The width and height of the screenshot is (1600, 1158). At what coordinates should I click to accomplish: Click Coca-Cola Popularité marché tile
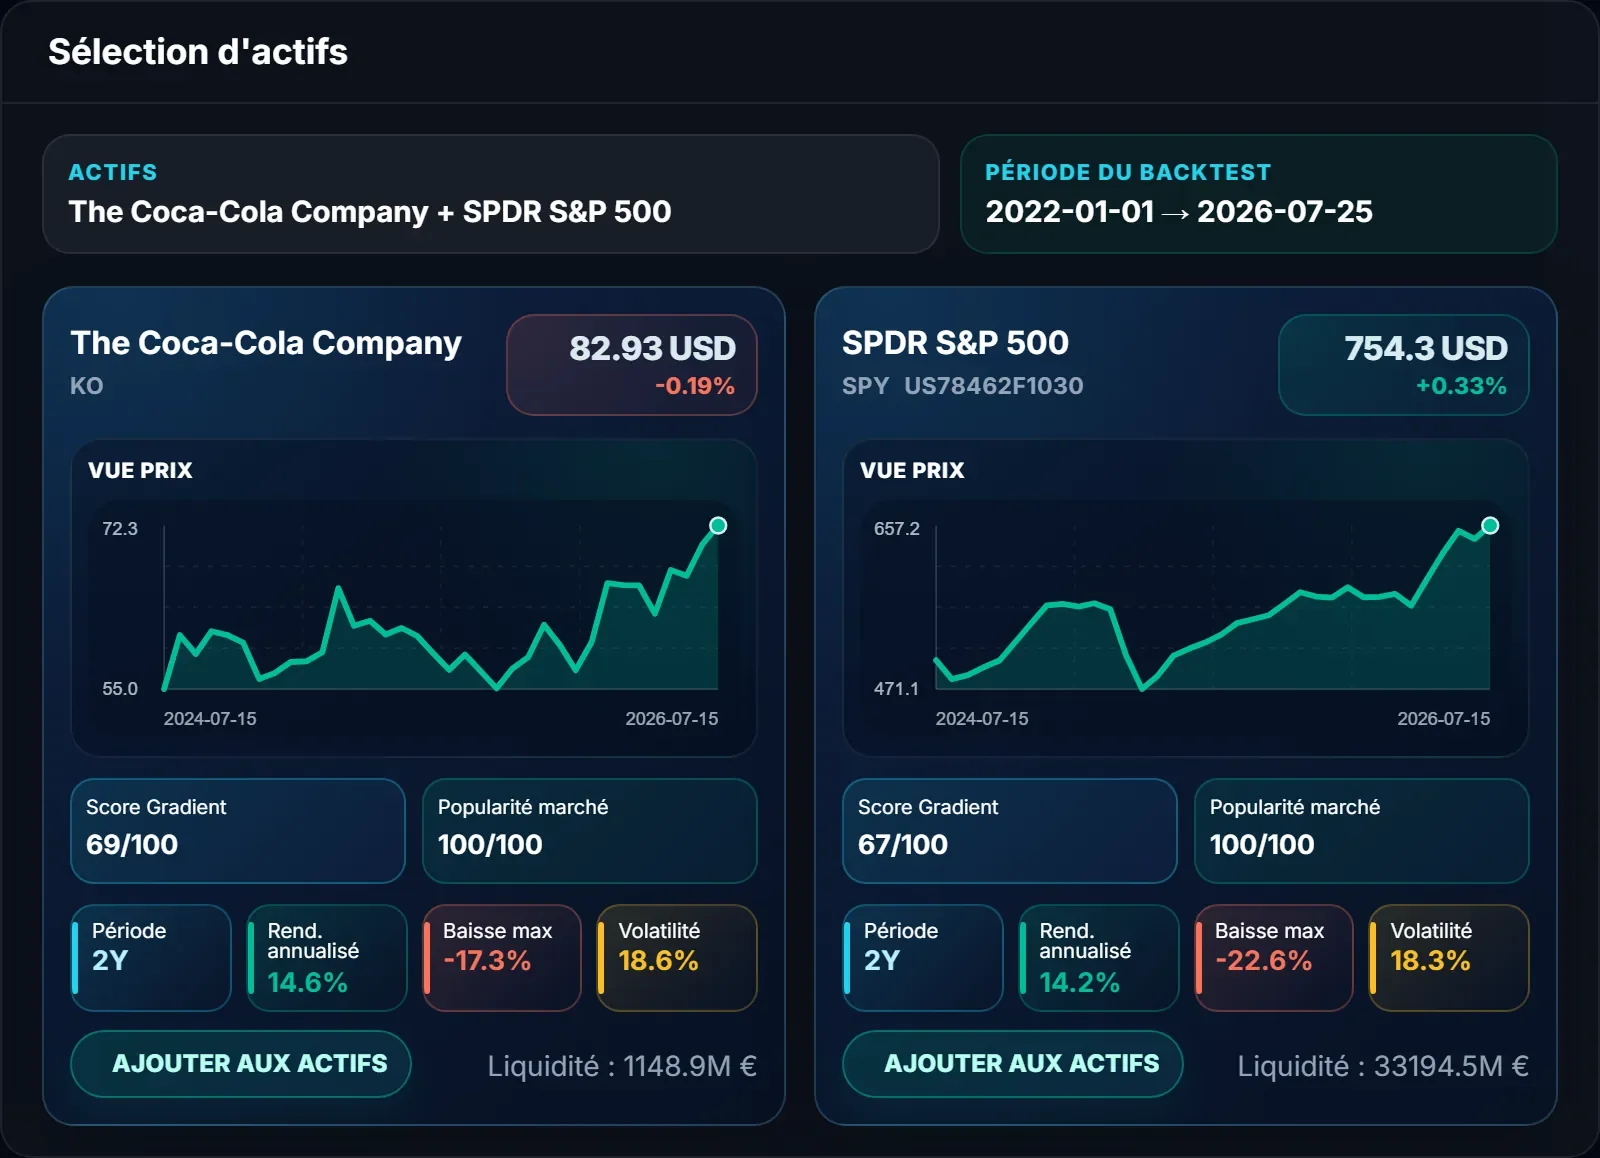590,831
